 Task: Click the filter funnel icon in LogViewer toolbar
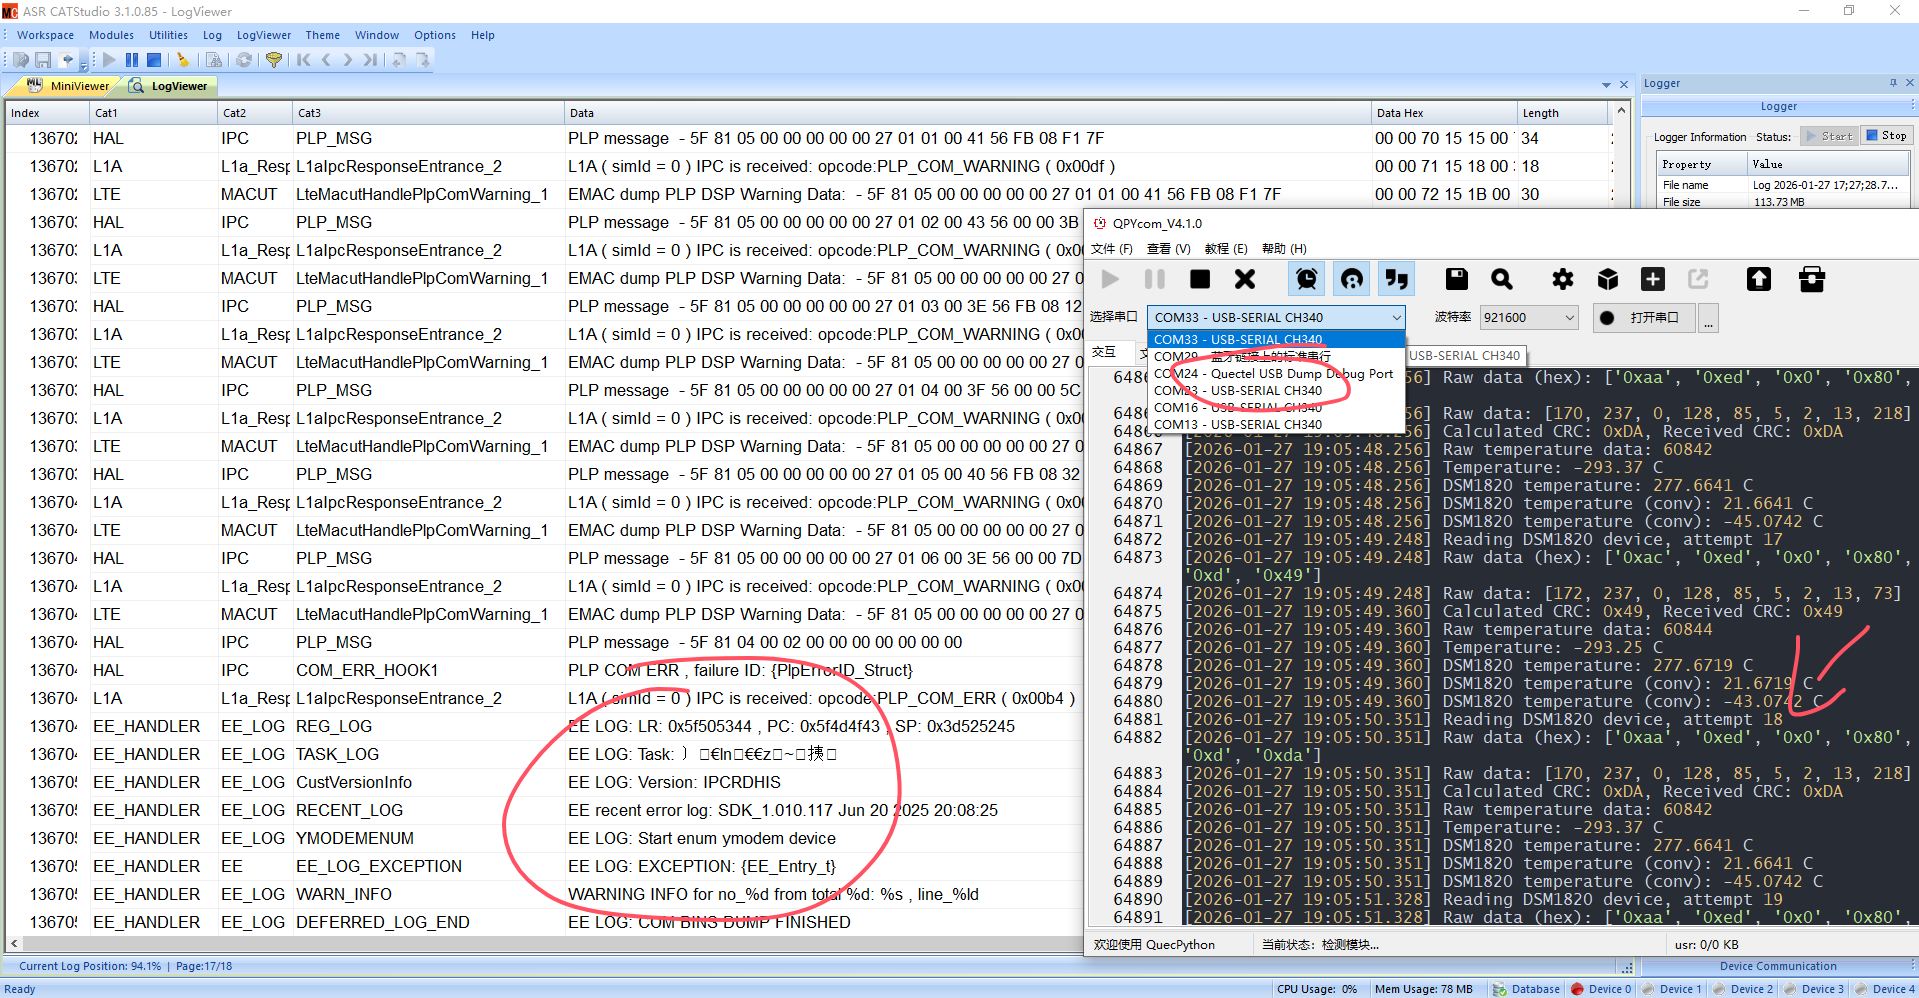tap(273, 60)
